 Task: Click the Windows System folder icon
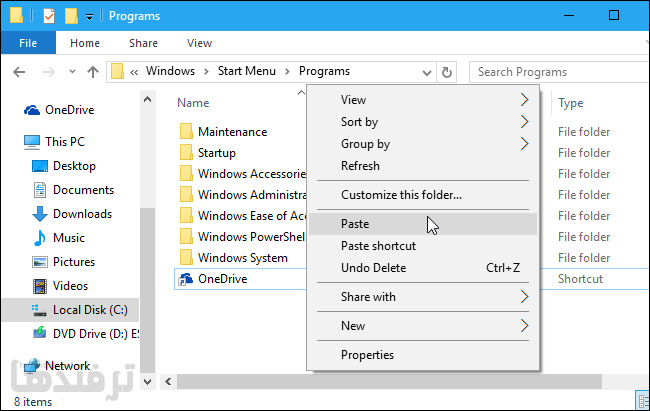click(x=186, y=258)
